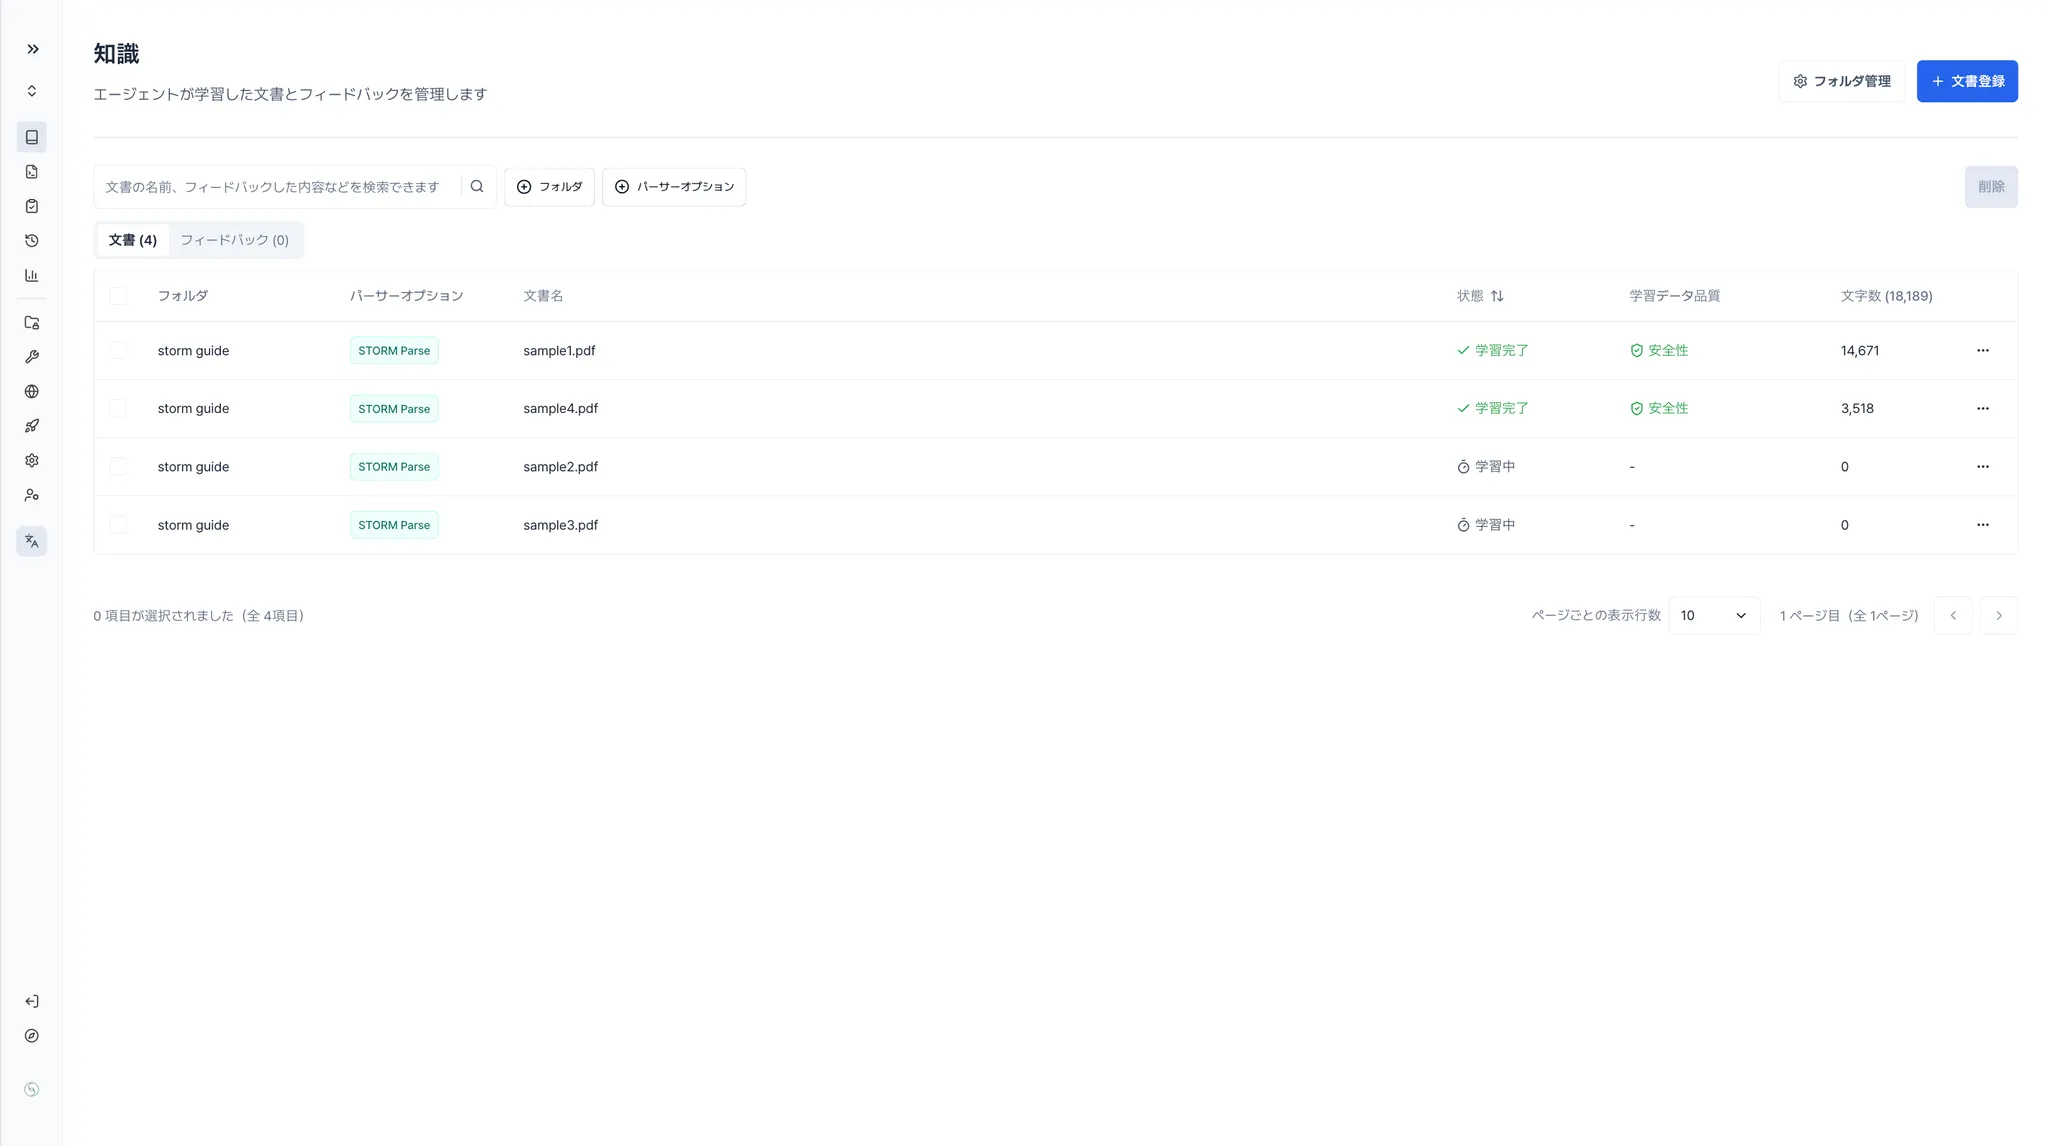2048x1146 pixels.
Task: Click the search magnifier icon
Action: tap(477, 187)
